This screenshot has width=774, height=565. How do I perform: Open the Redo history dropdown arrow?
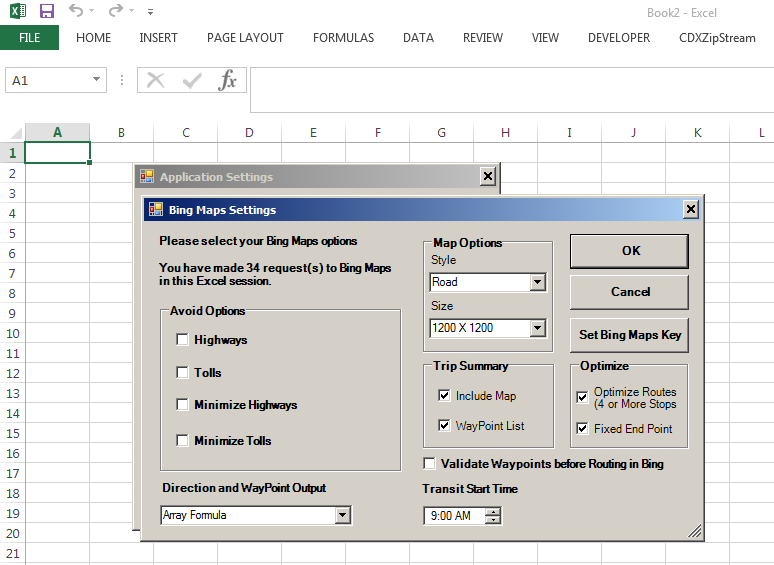131,10
